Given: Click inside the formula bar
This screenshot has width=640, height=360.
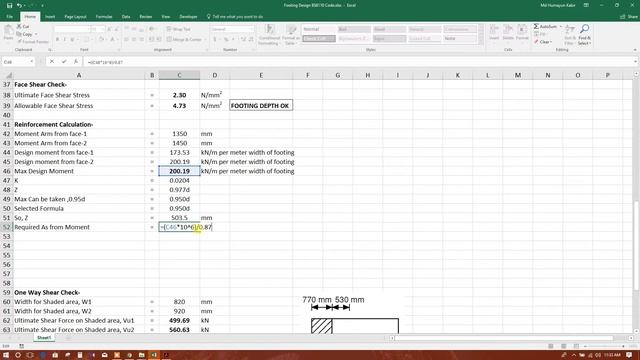Looking at the screenshot, I should coord(358,62).
